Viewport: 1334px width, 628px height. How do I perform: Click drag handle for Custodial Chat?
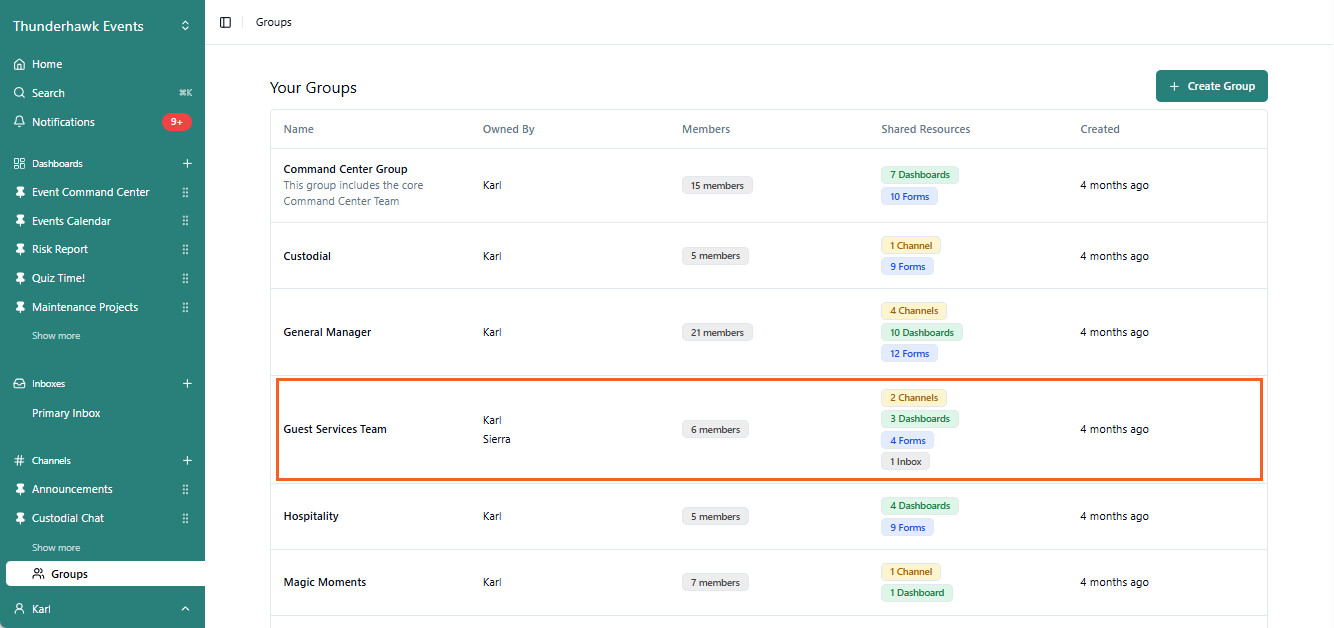[x=185, y=518]
